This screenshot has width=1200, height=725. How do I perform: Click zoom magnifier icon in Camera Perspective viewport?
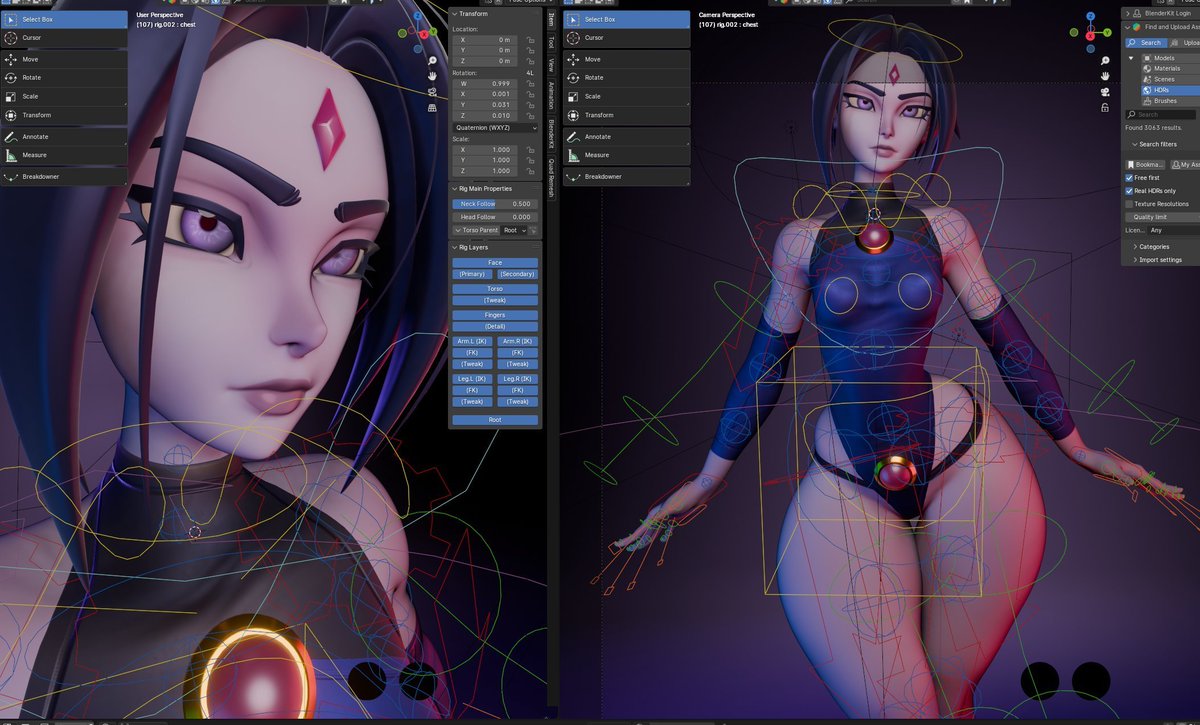pos(1105,61)
